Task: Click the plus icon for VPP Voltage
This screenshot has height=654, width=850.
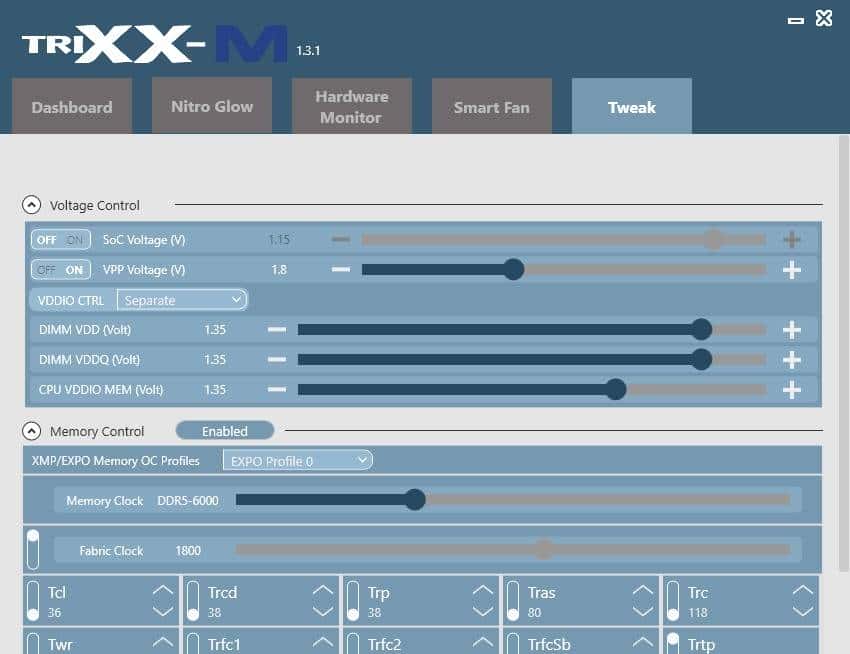Action: [x=791, y=270]
